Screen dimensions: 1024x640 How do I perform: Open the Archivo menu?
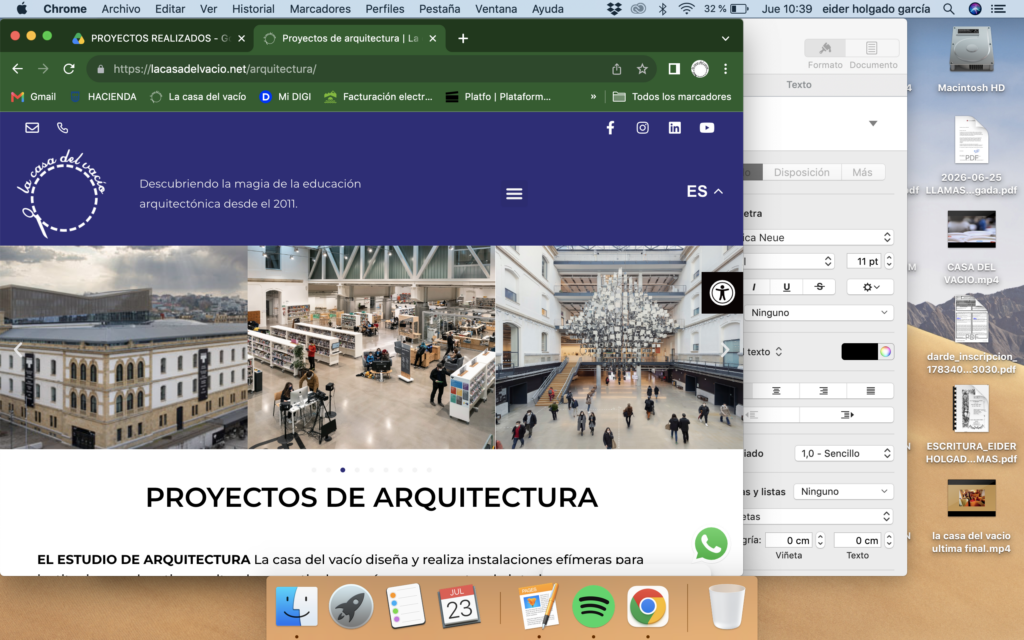(121, 9)
